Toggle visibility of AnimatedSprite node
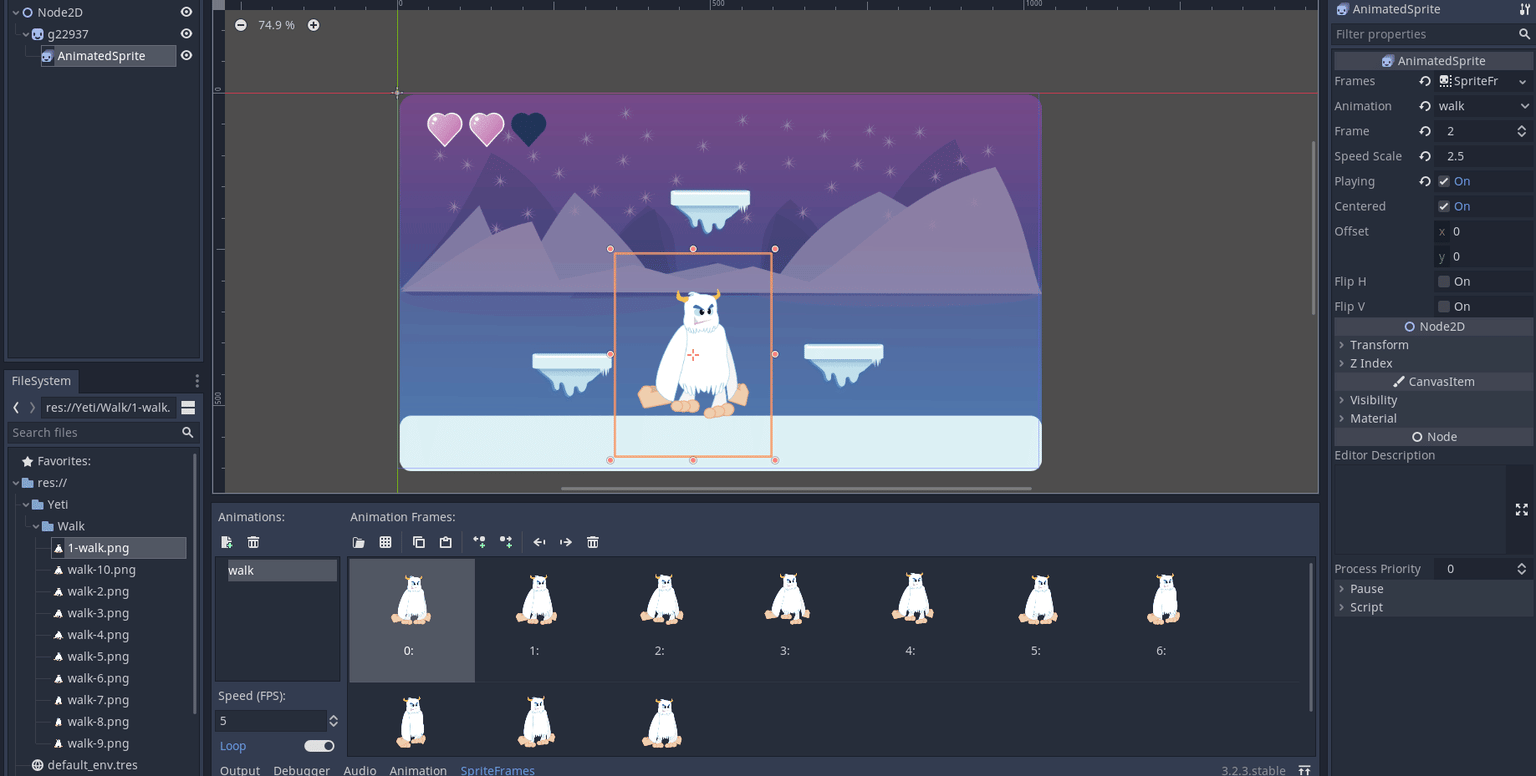1536x776 pixels. click(186, 56)
